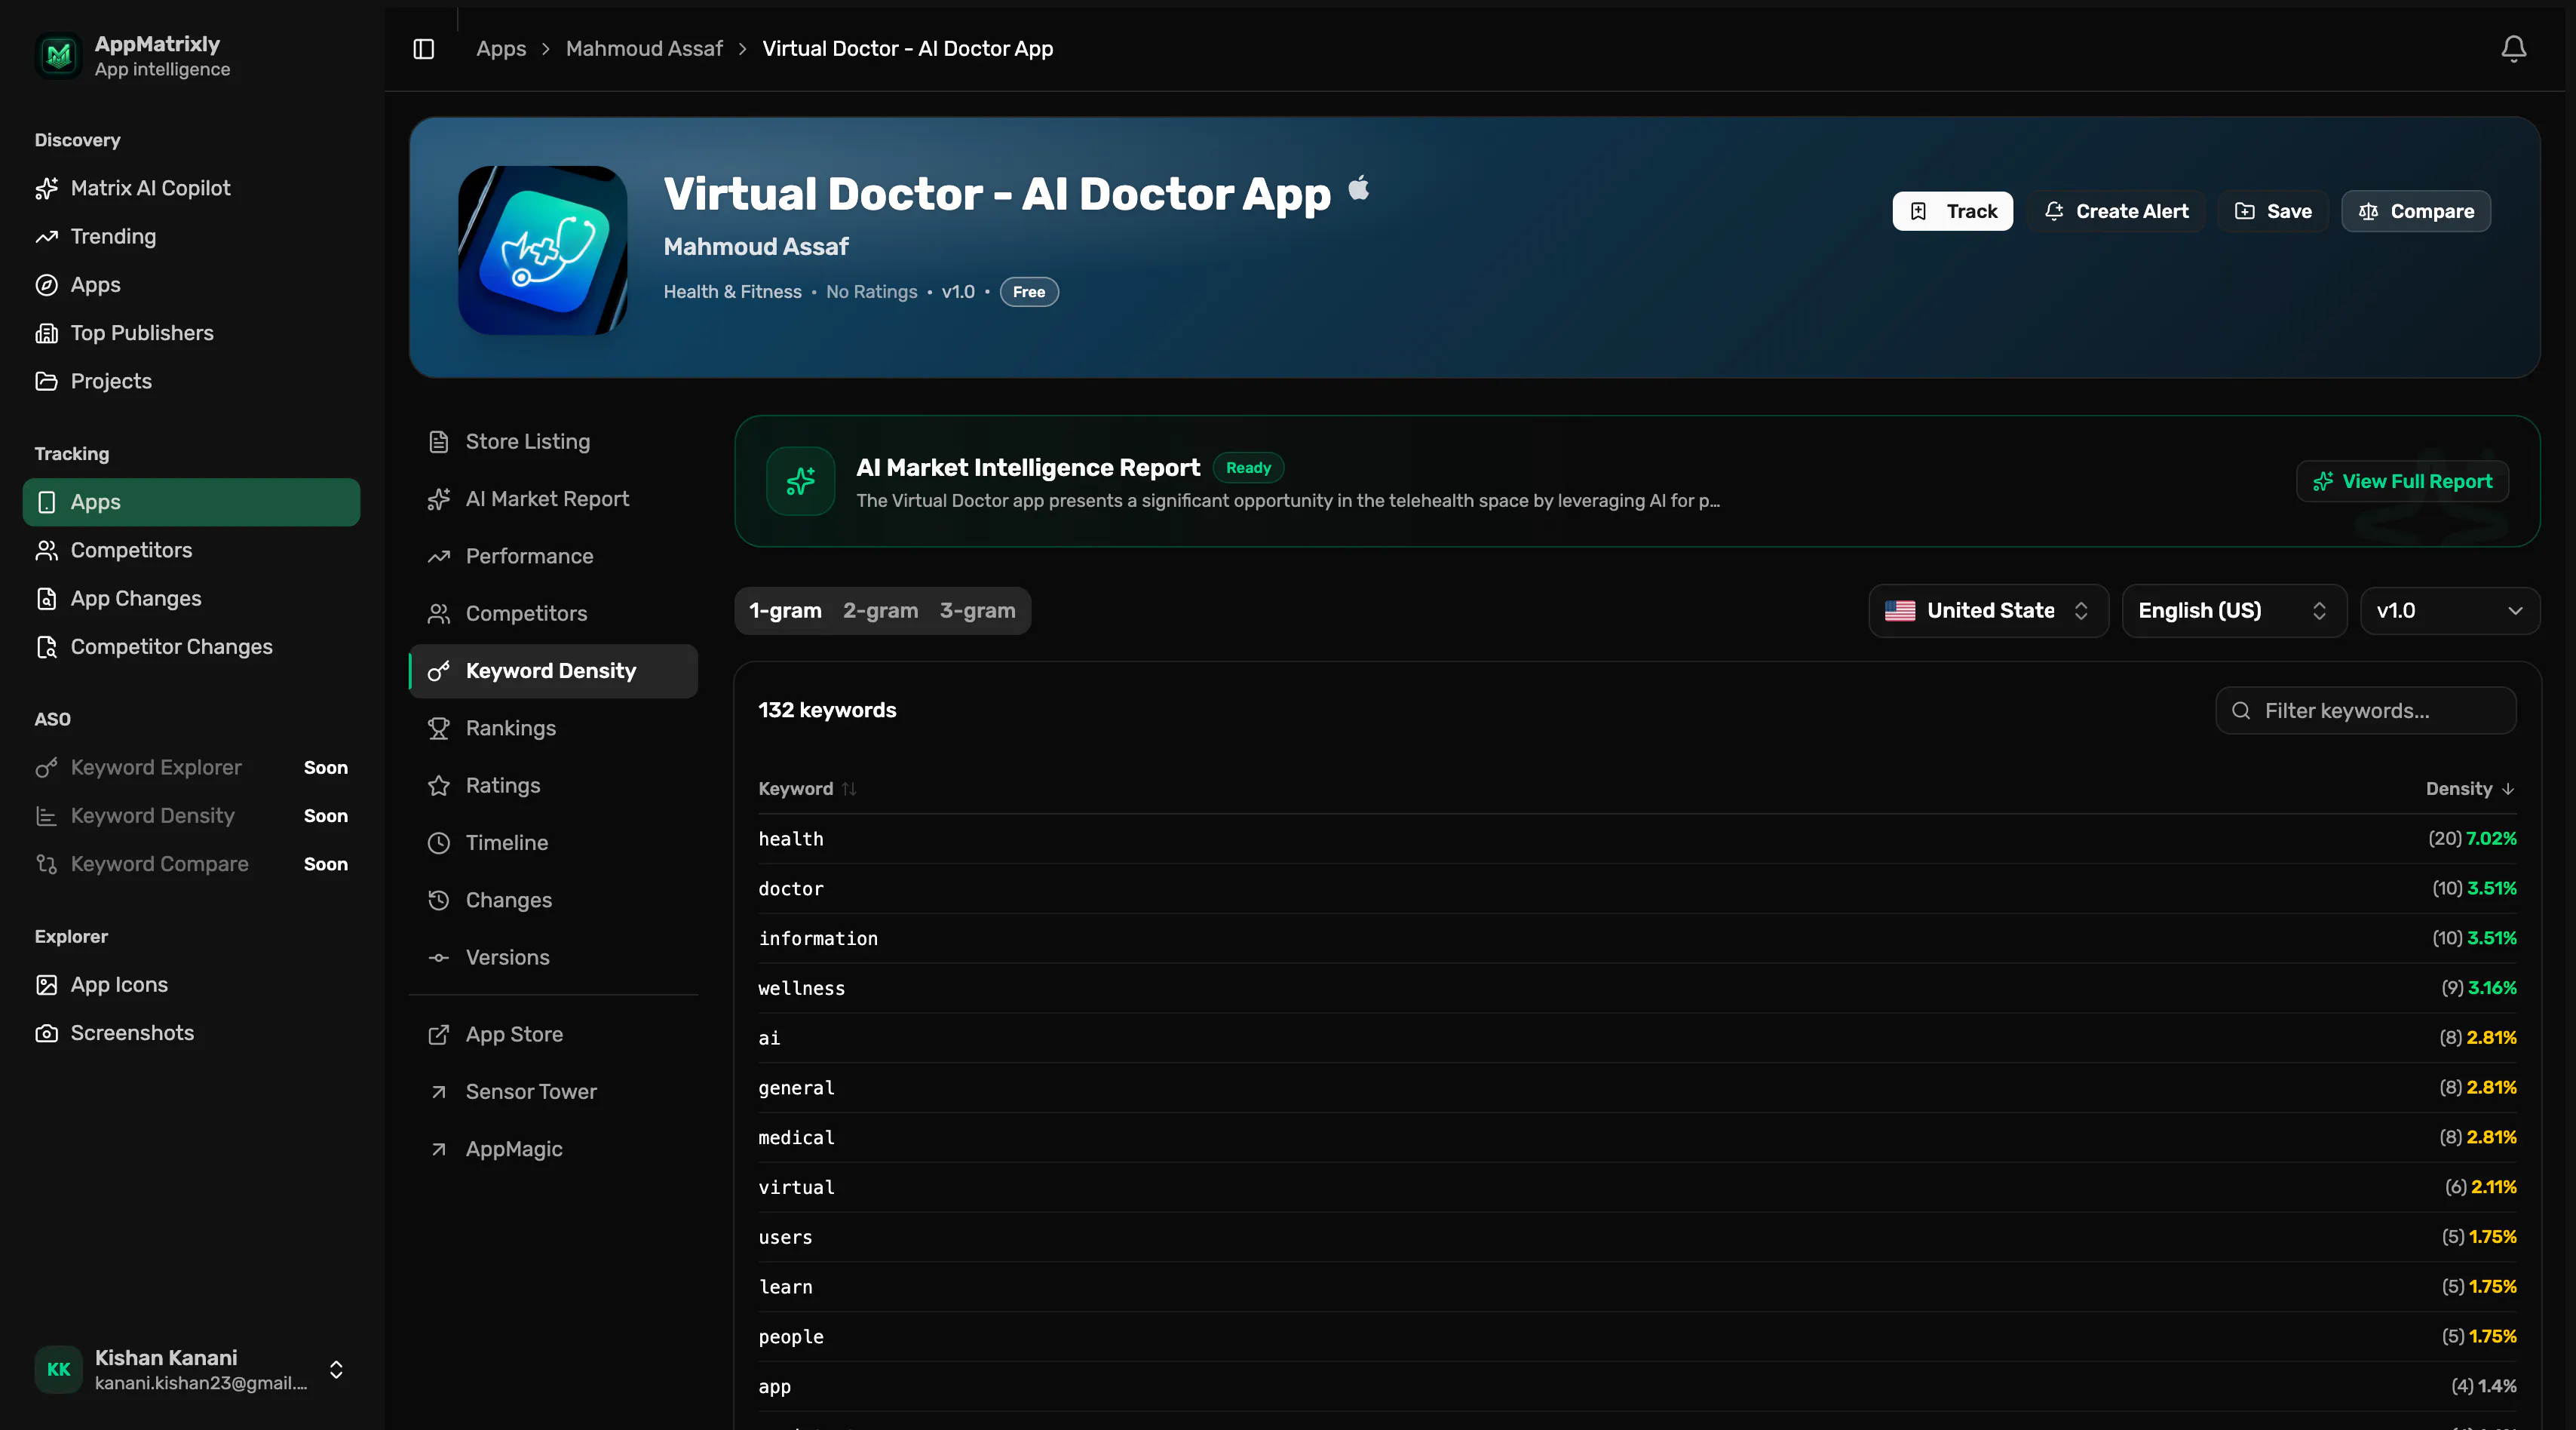Image resolution: width=2576 pixels, height=1430 pixels.
Task: Open Competitor Changes
Action: 191,647
